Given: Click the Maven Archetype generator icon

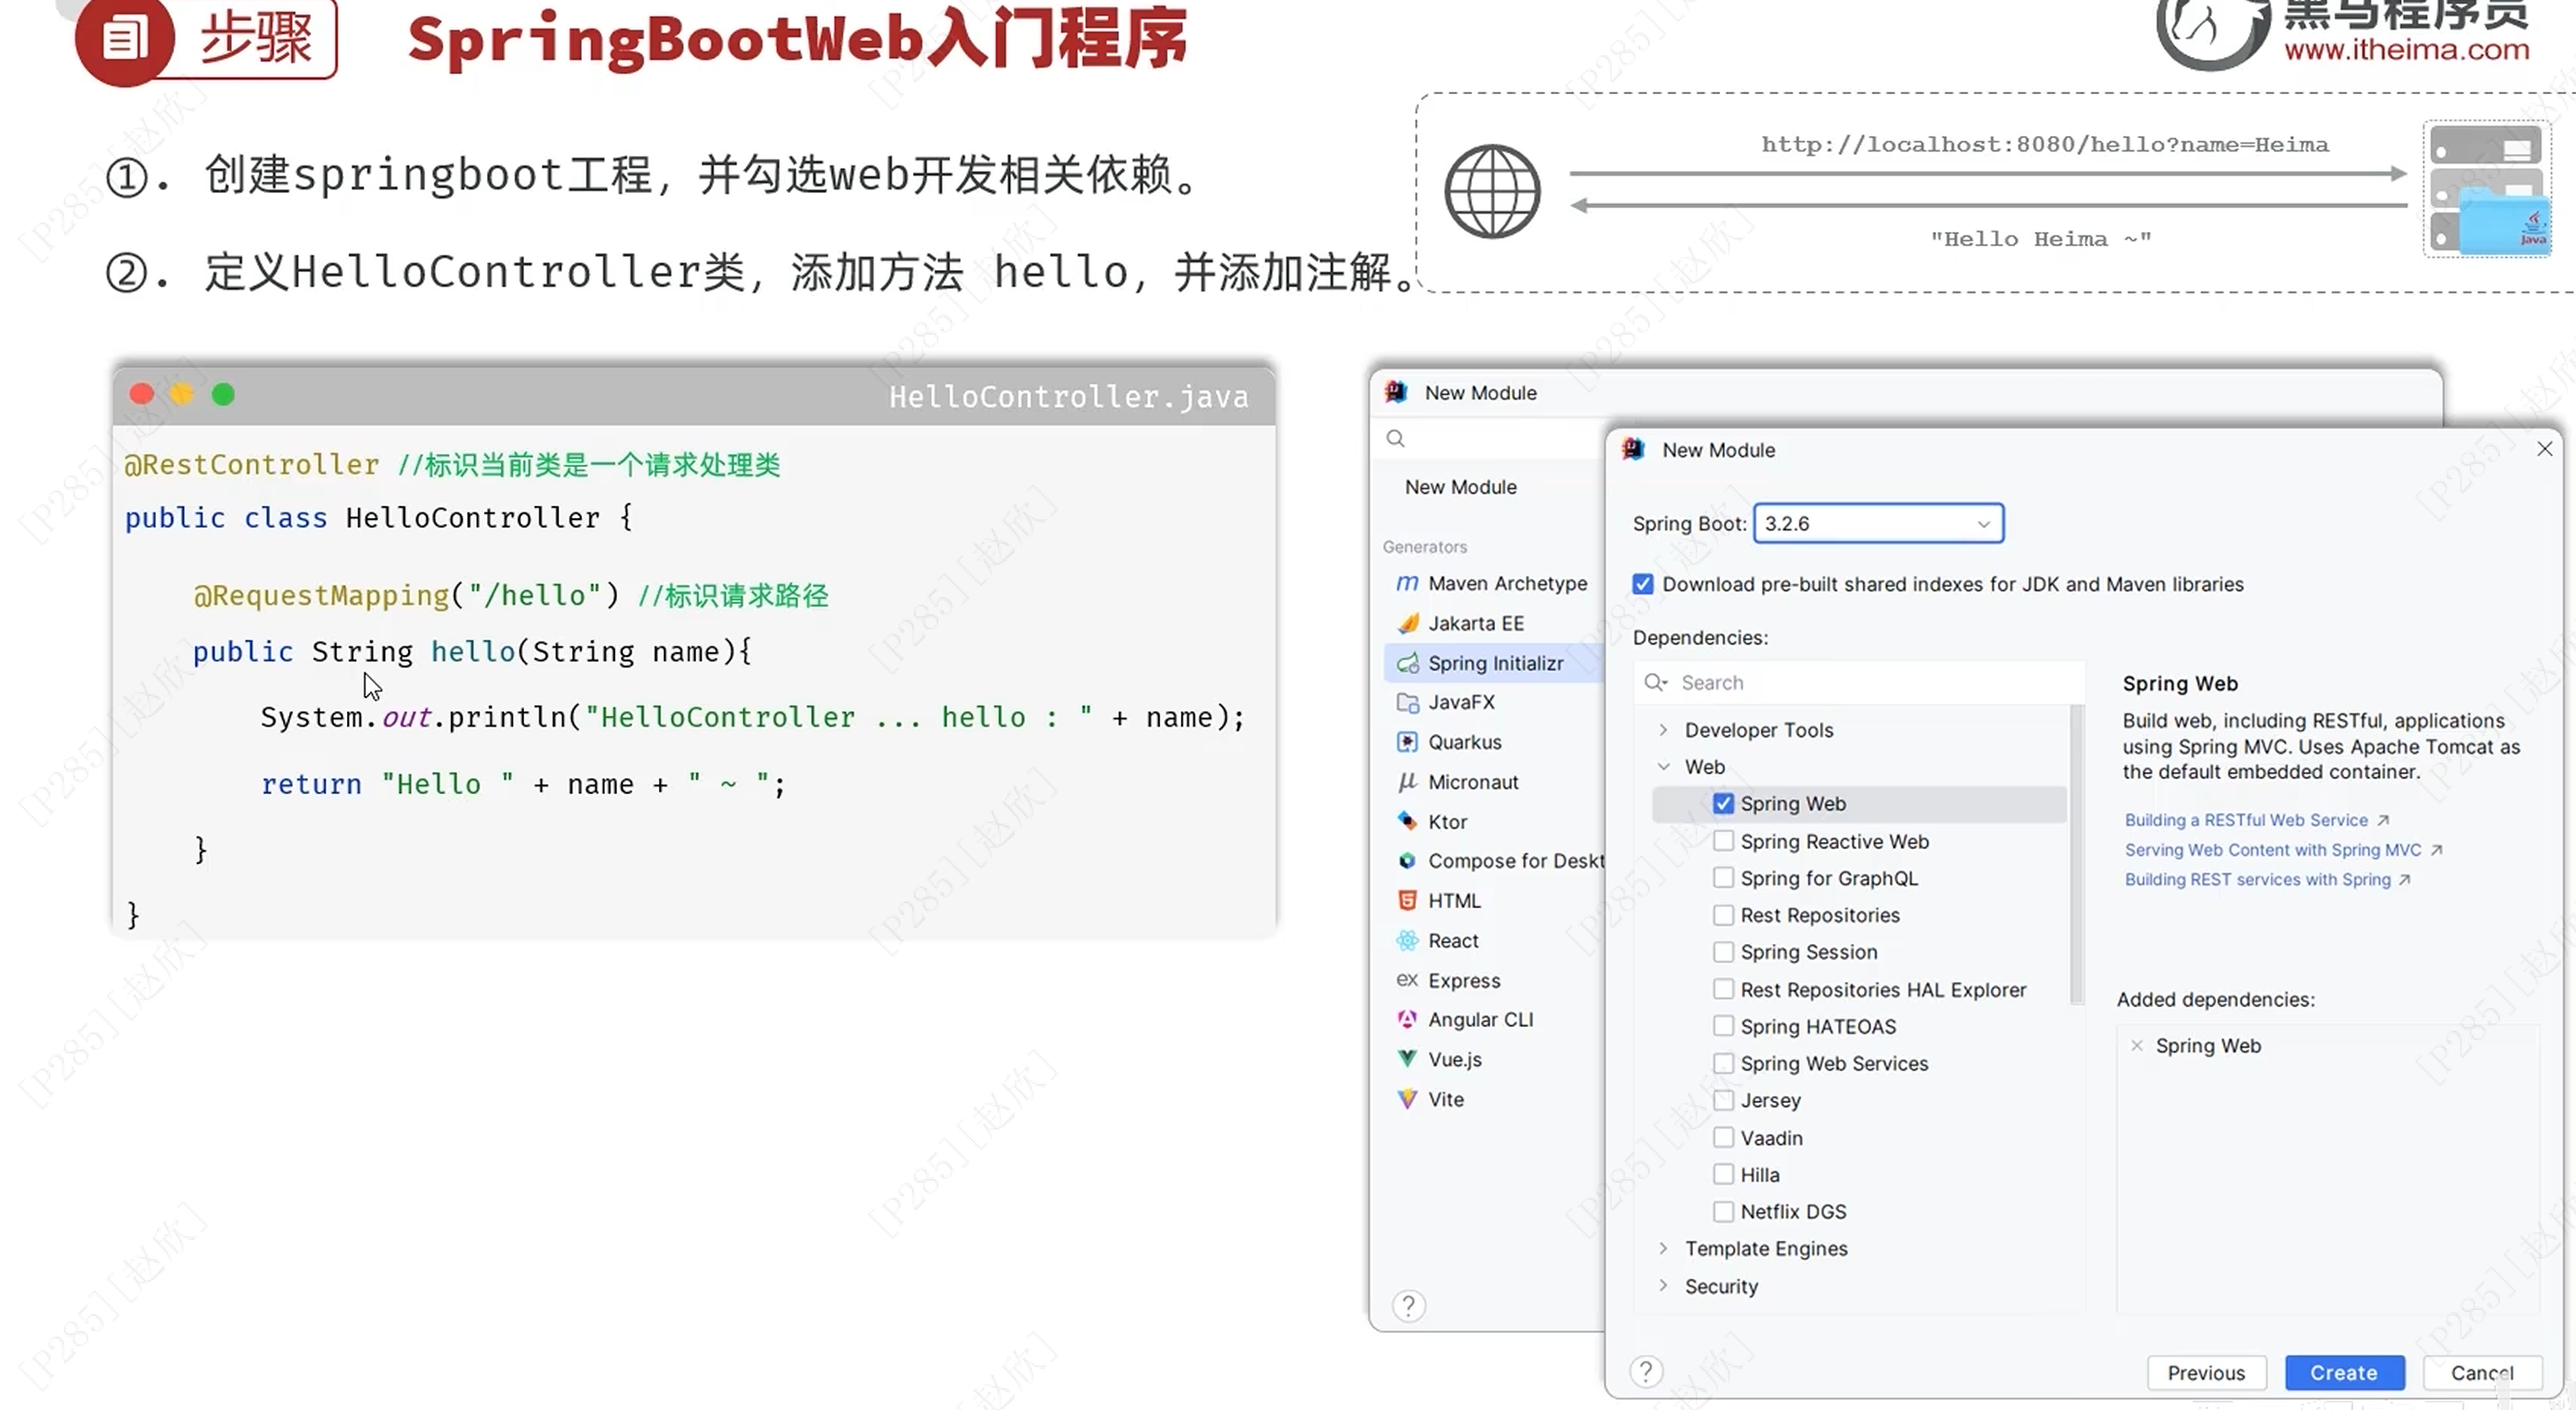Looking at the screenshot, I should click(1407, 583).
